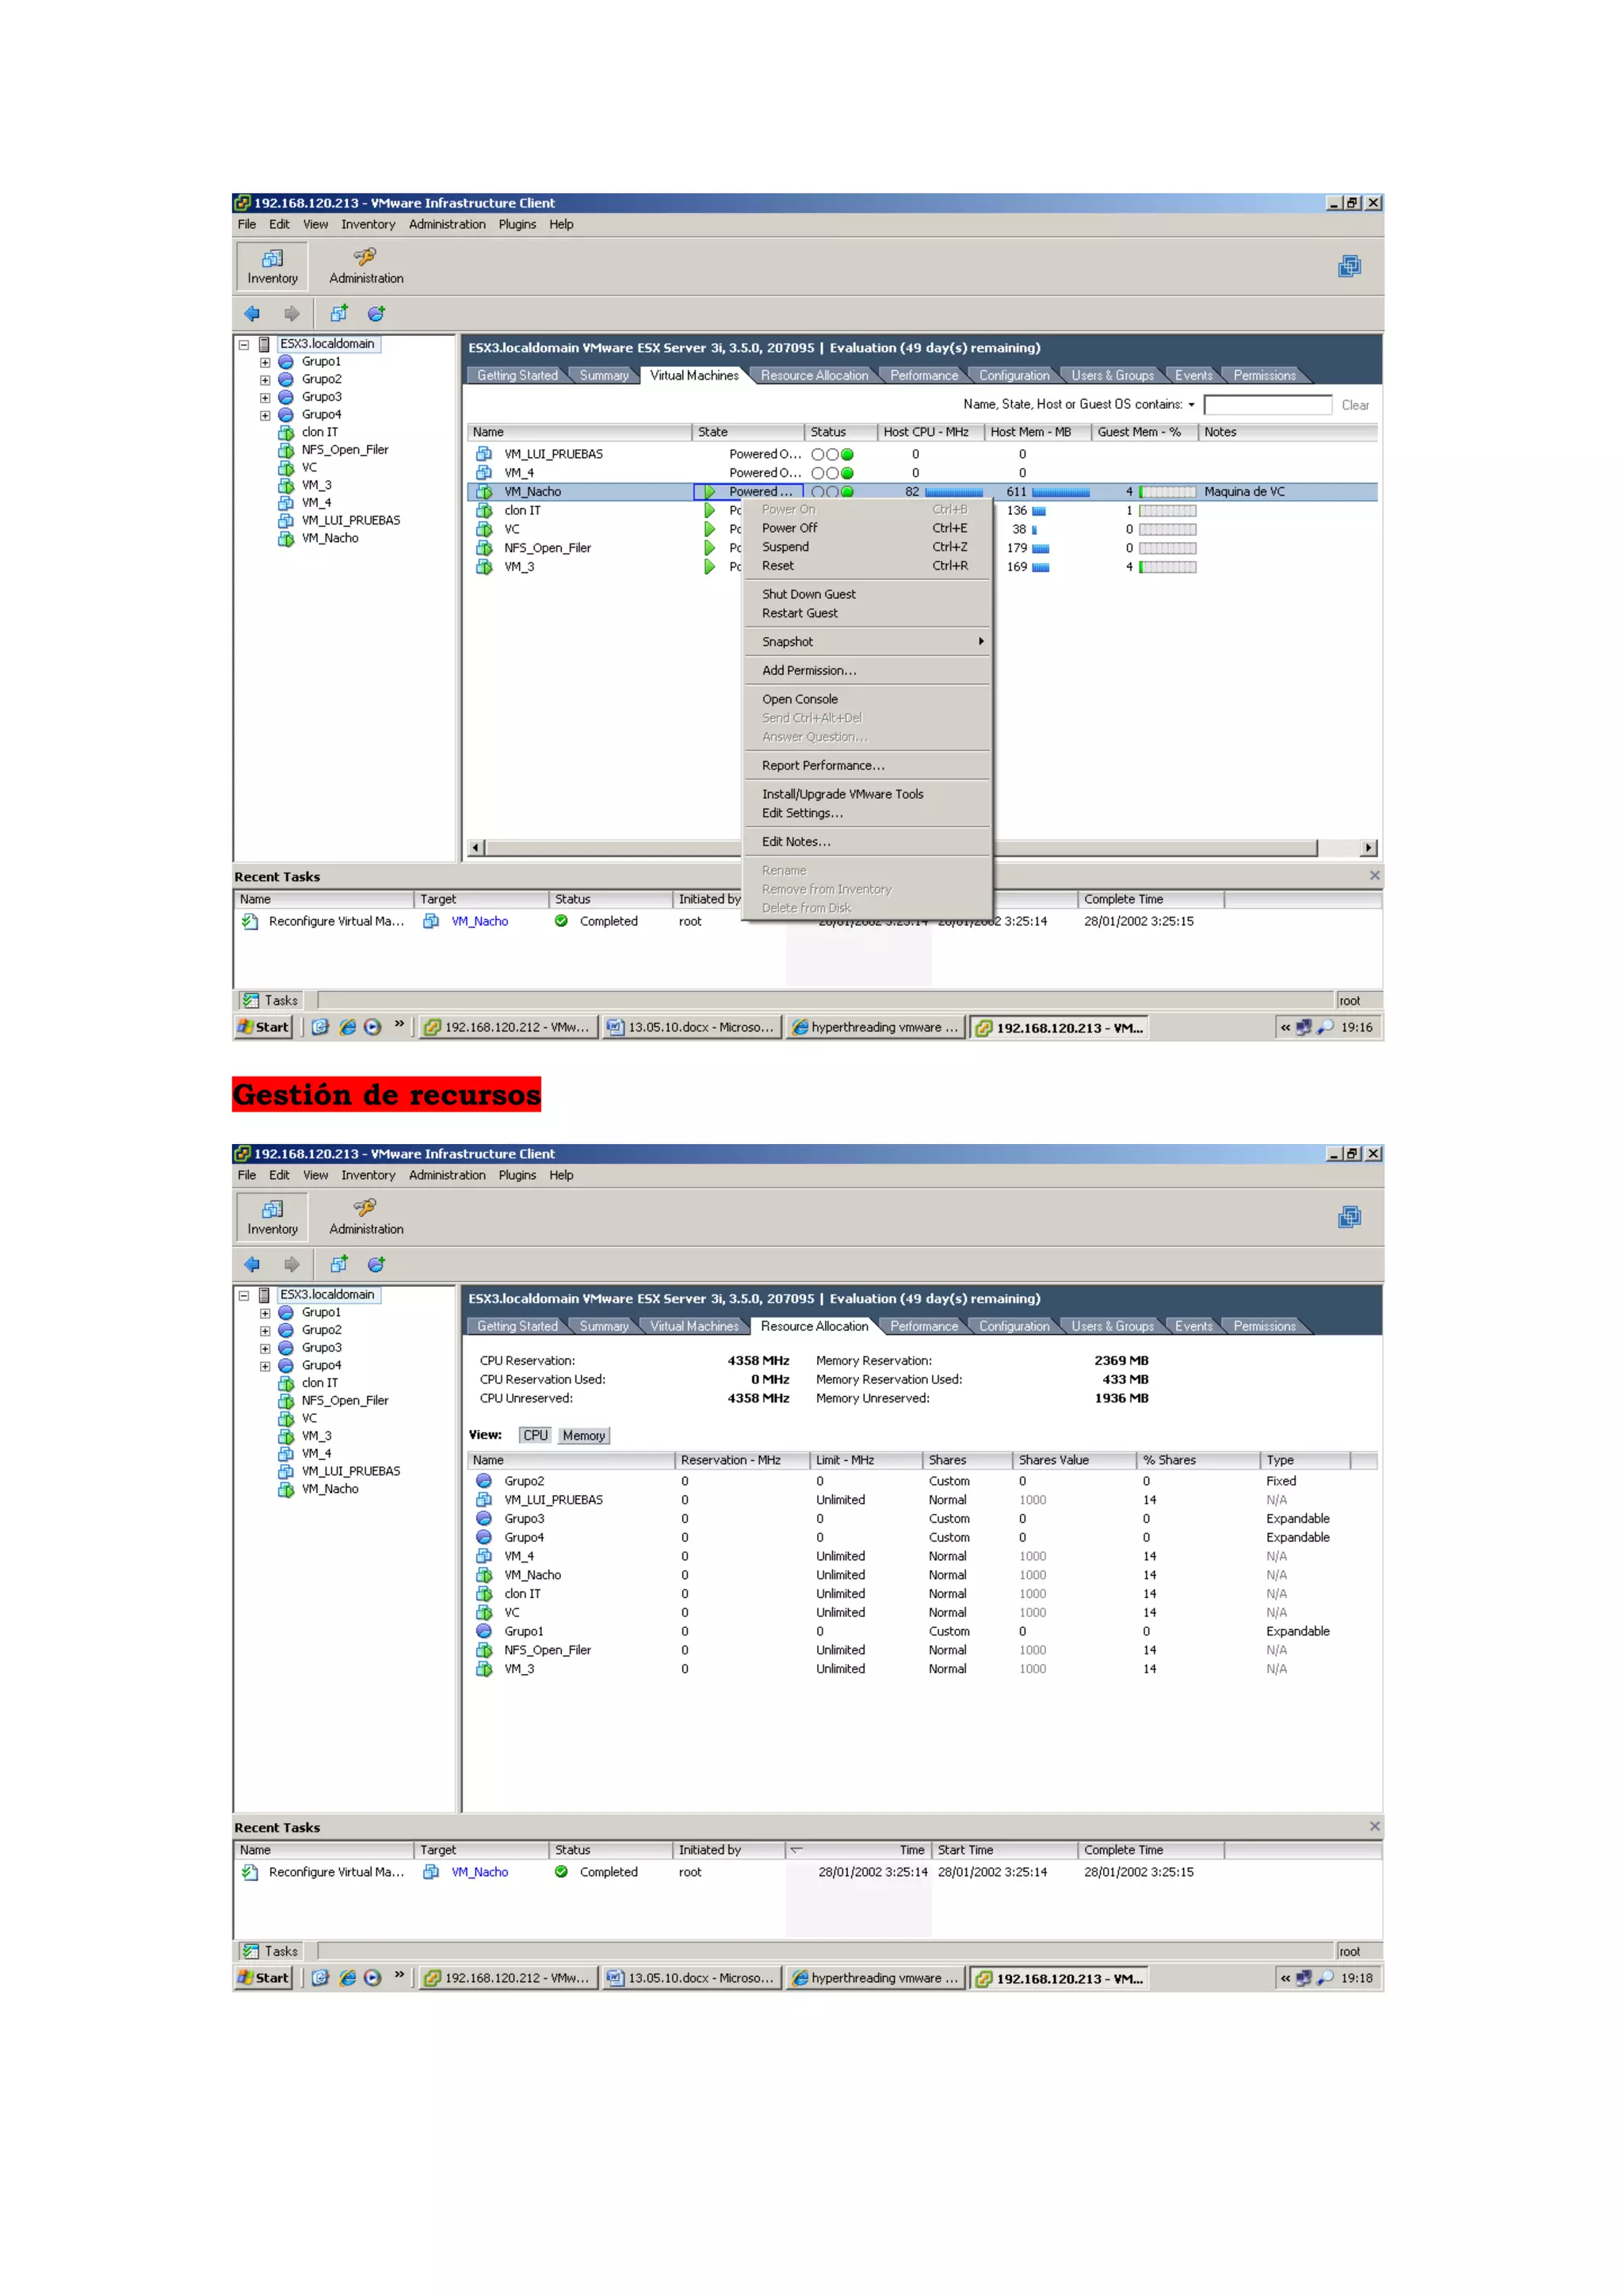Viewport: 1623px width, 2296px height.
Task: Click the NFS_Open_Filer icon in the Reservation table
Action: coord(484,1650)
